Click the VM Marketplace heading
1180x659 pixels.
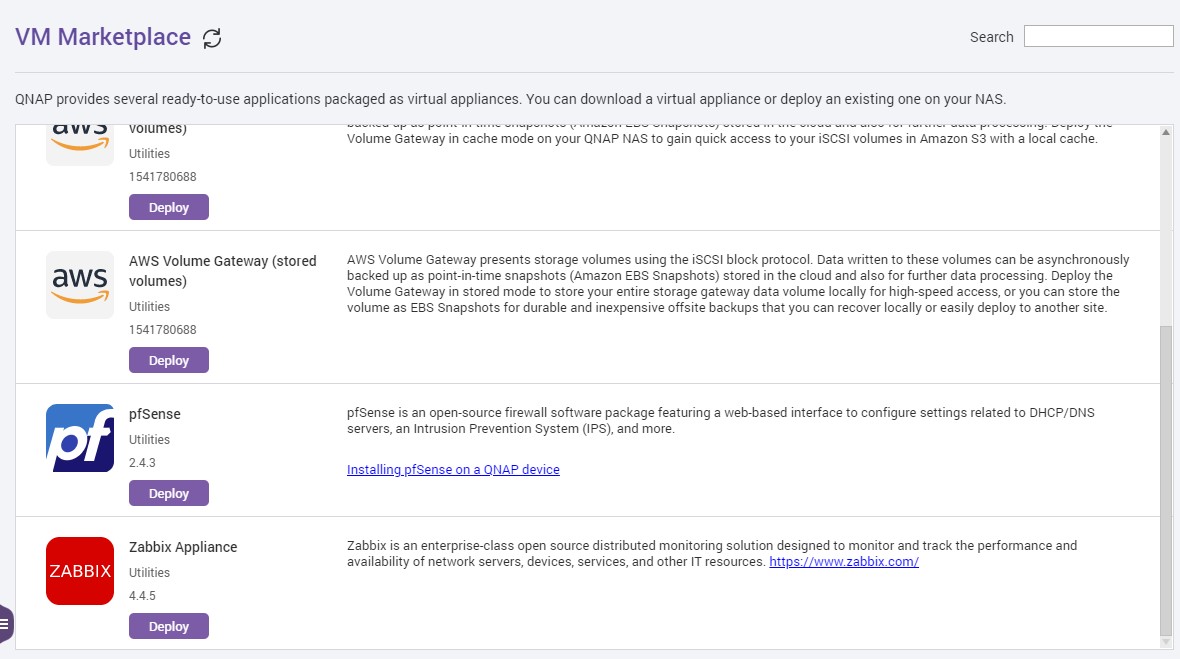(x=103, y=36)
